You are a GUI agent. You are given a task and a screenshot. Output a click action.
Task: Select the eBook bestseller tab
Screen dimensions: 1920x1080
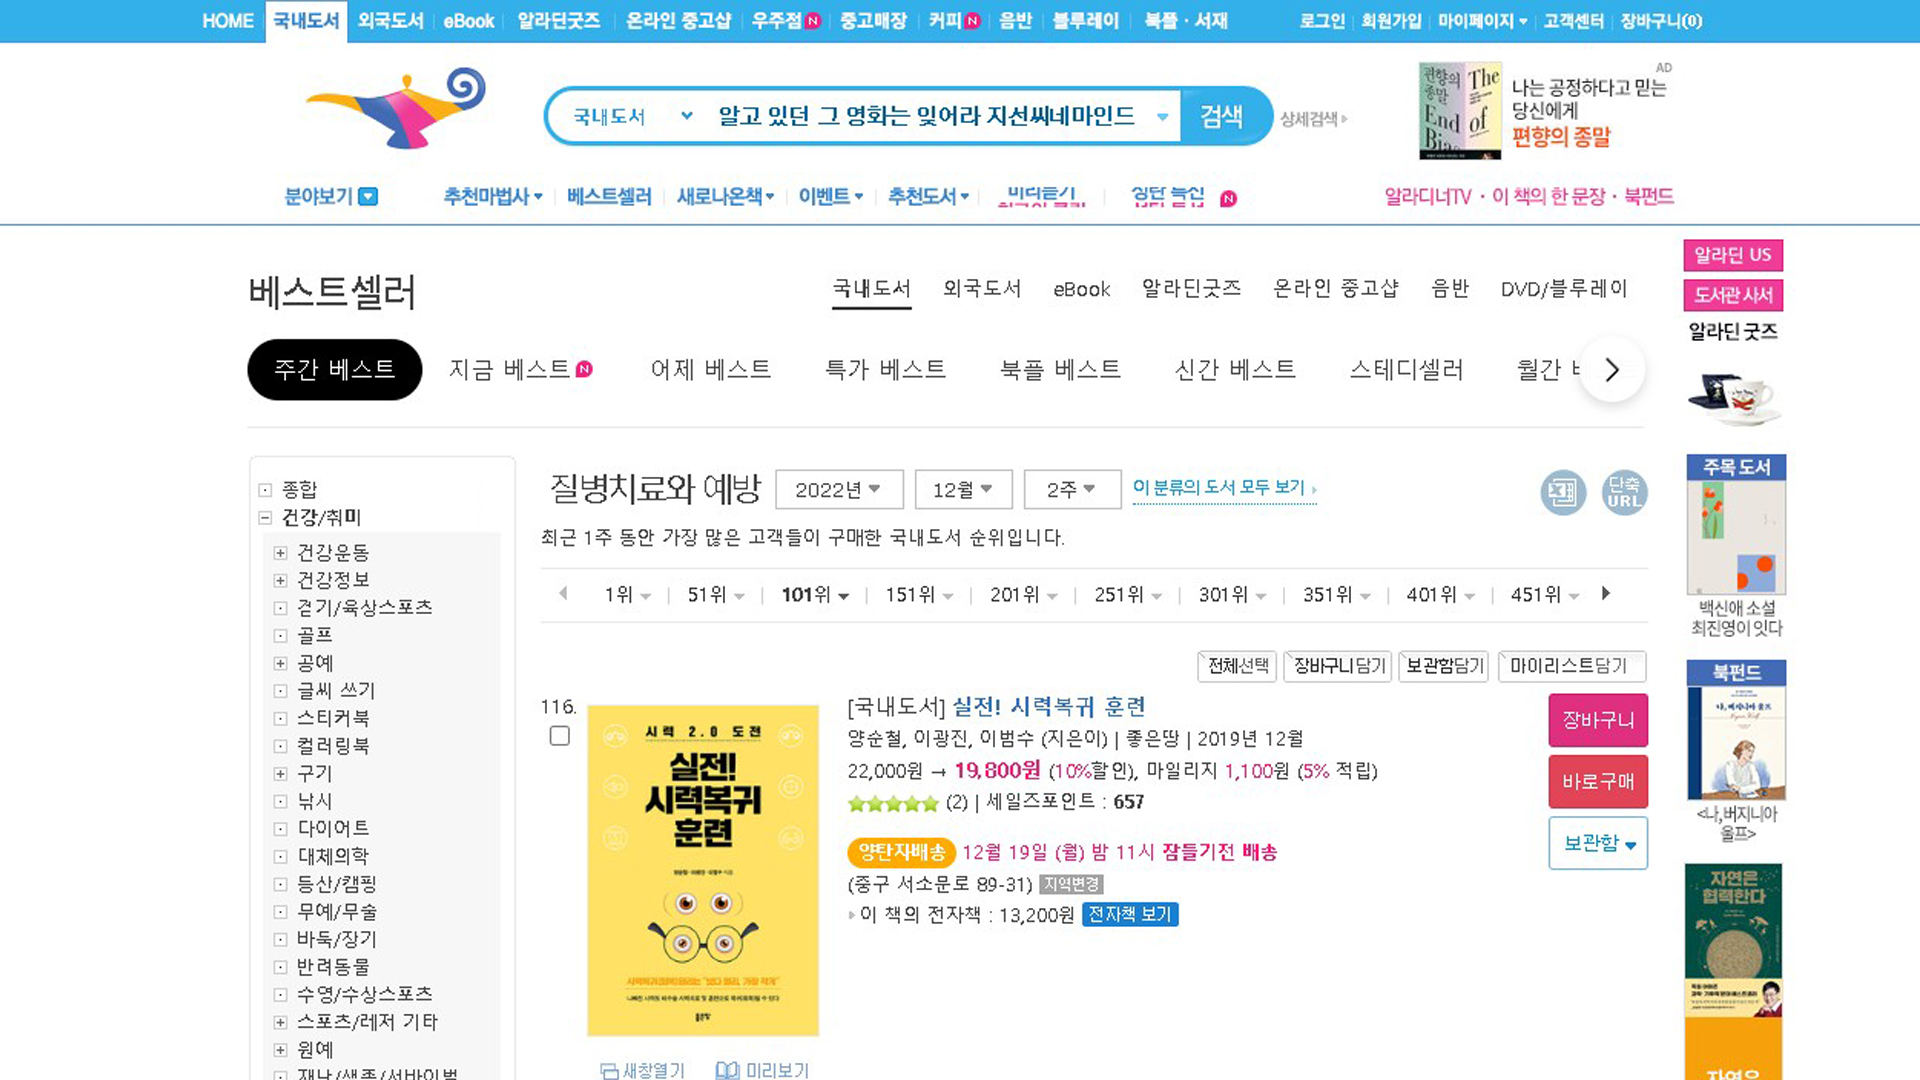1081,289
